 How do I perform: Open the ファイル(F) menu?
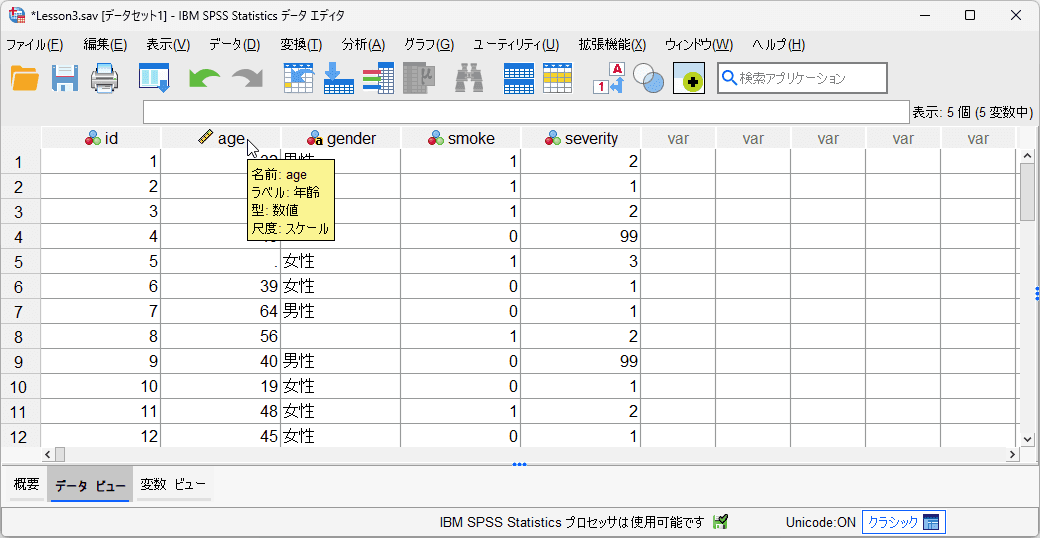[34, 45]
